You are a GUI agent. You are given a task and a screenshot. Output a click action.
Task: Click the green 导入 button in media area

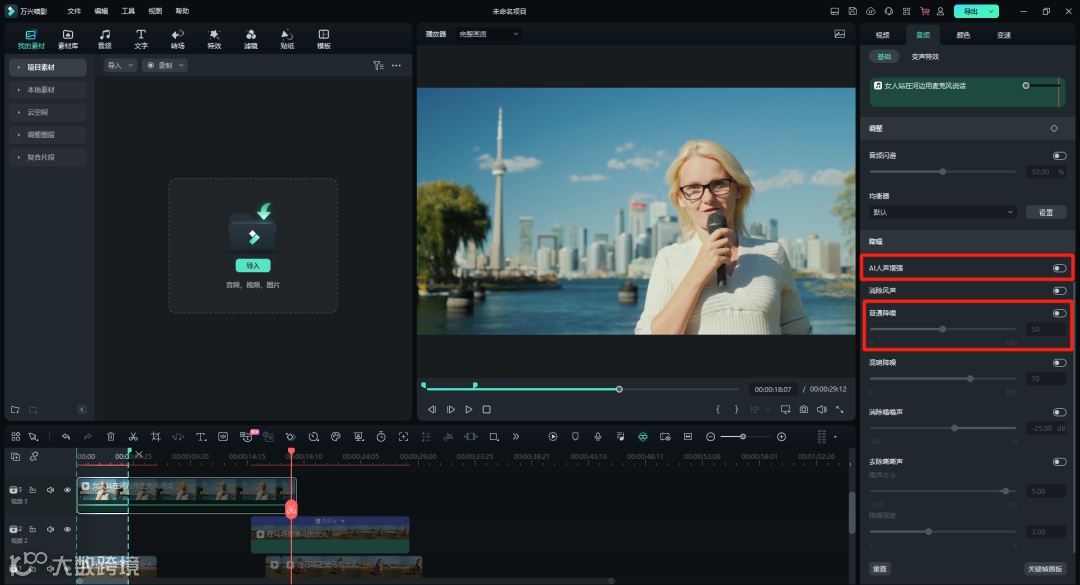click(x=253, y=266)
